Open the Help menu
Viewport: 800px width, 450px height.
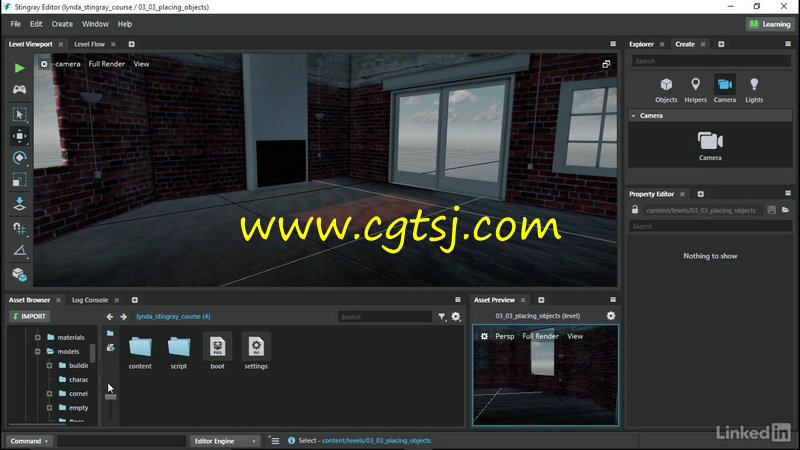(x=124, y=24)
